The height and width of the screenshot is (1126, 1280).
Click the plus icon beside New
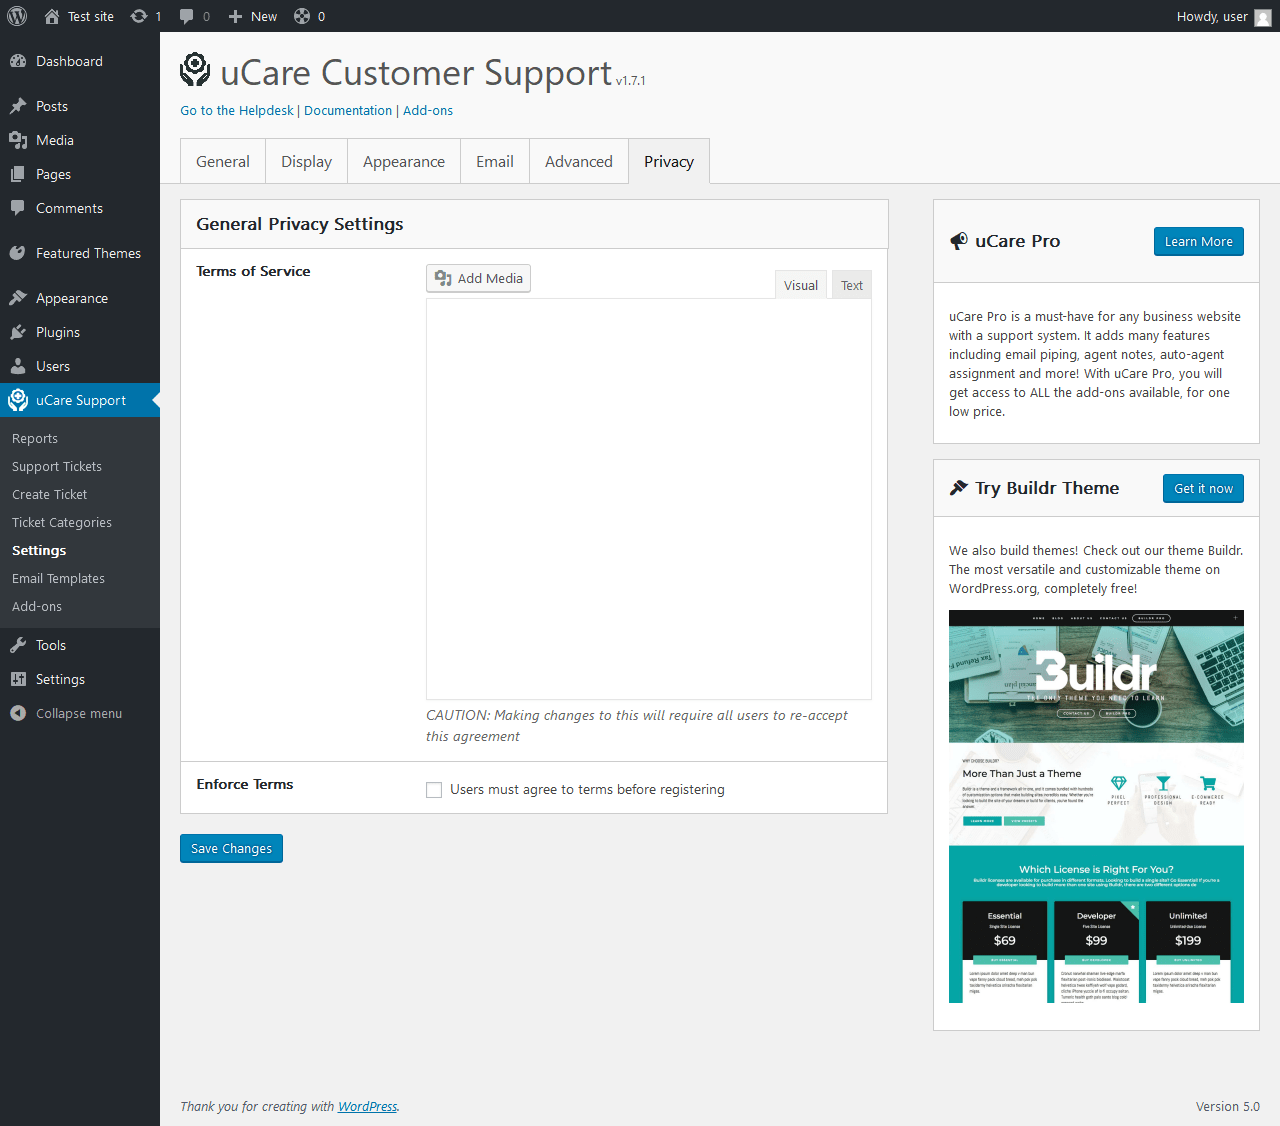coord(235,16)
